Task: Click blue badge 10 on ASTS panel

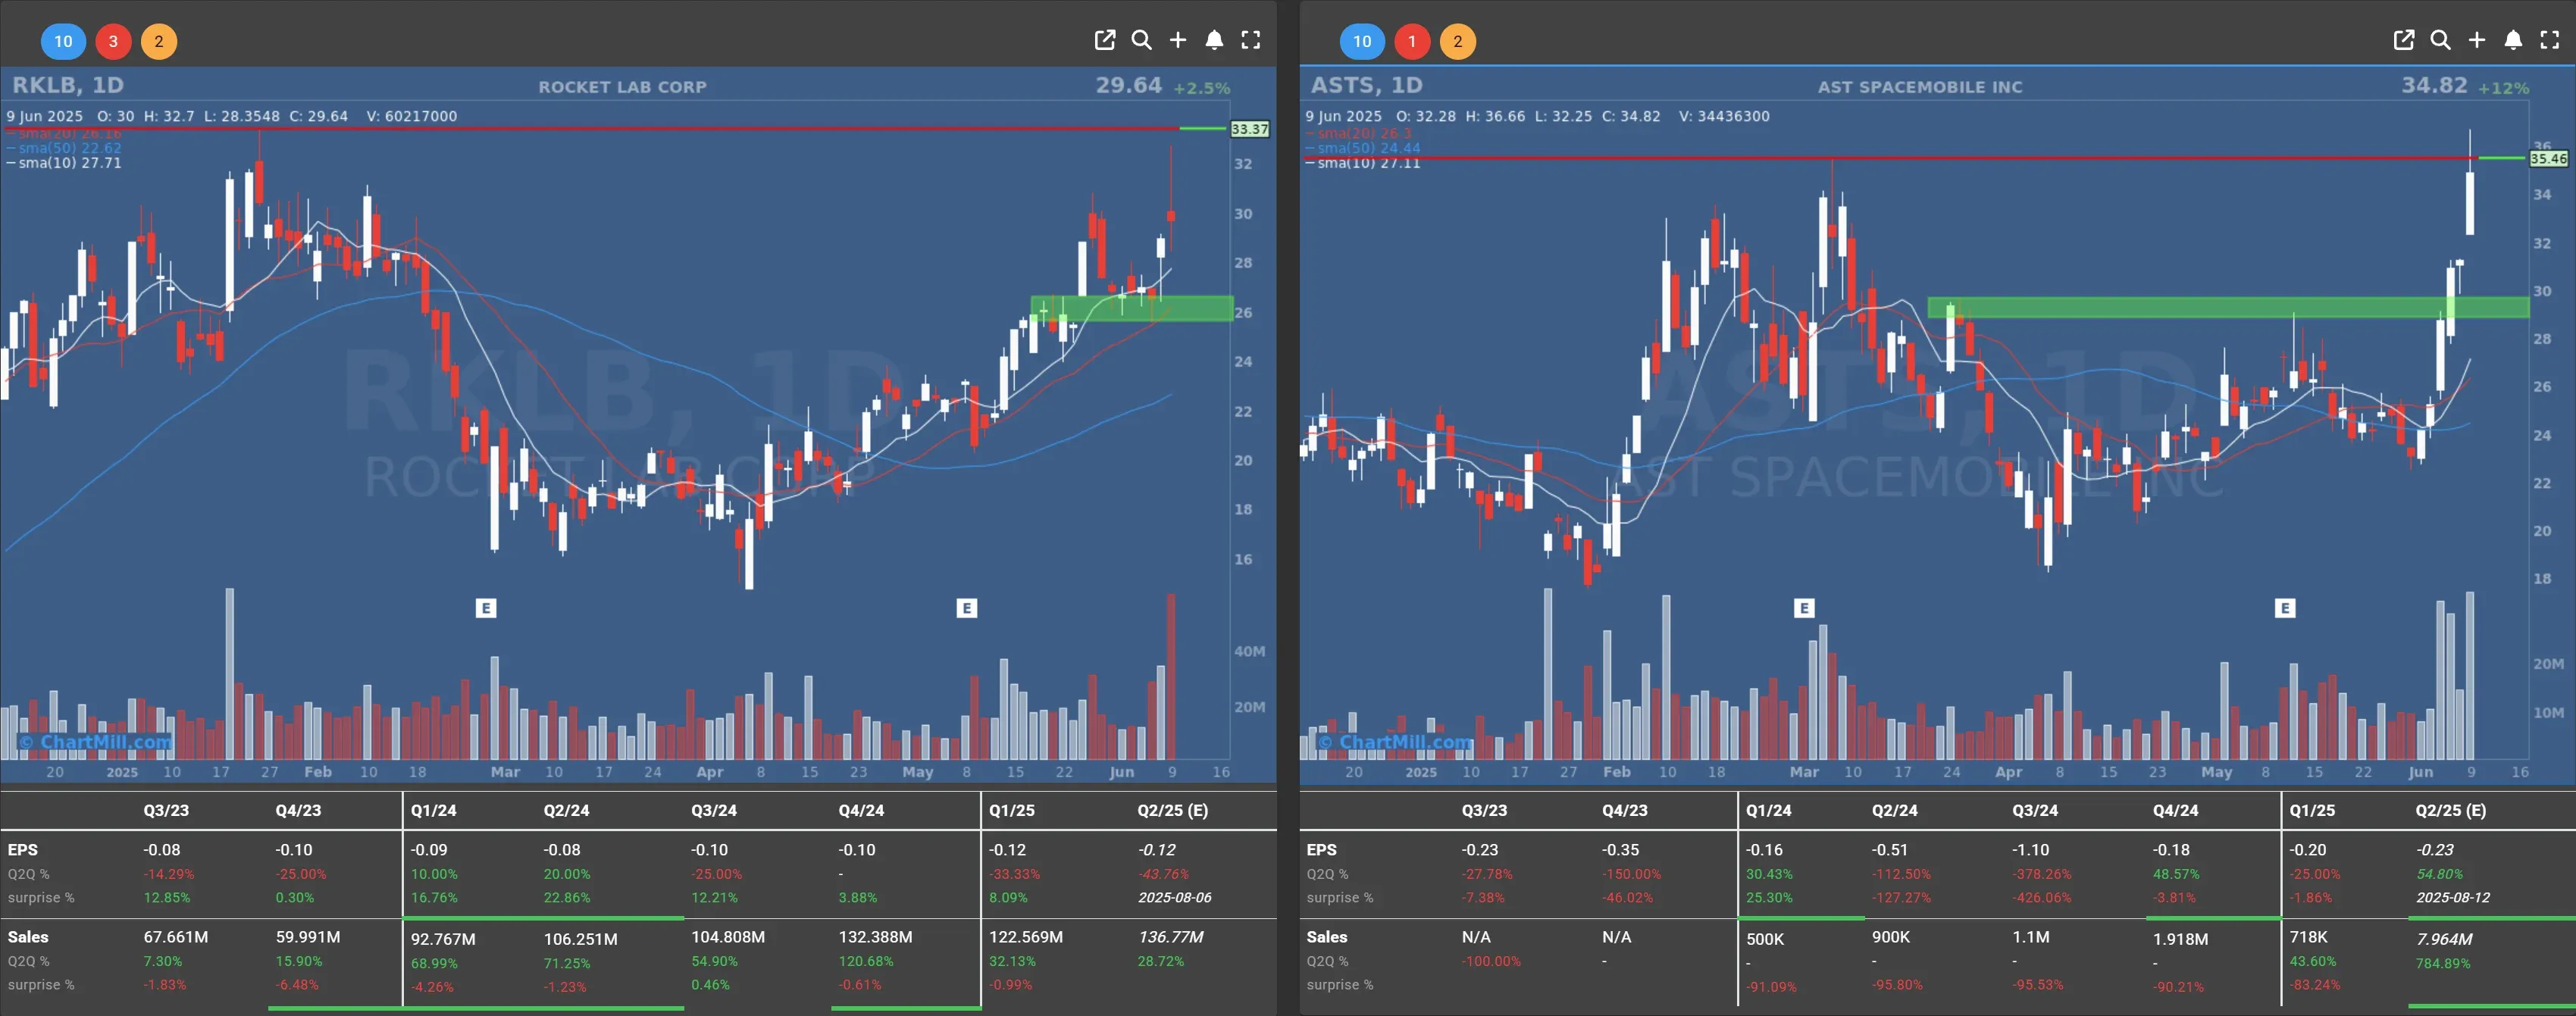Action: [1362, 41]
